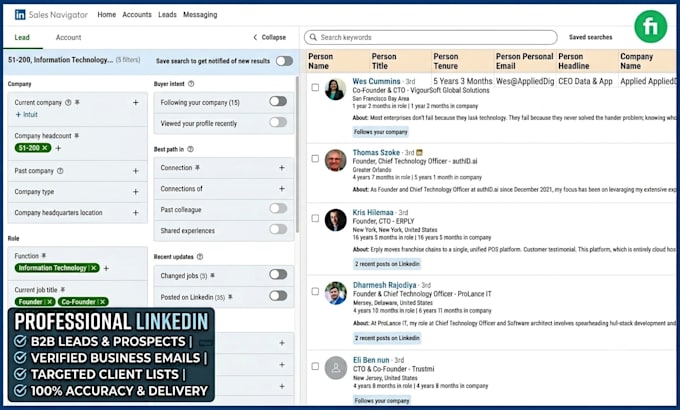Click Kris Hilemaa profile photo

[x=336, y=220]
